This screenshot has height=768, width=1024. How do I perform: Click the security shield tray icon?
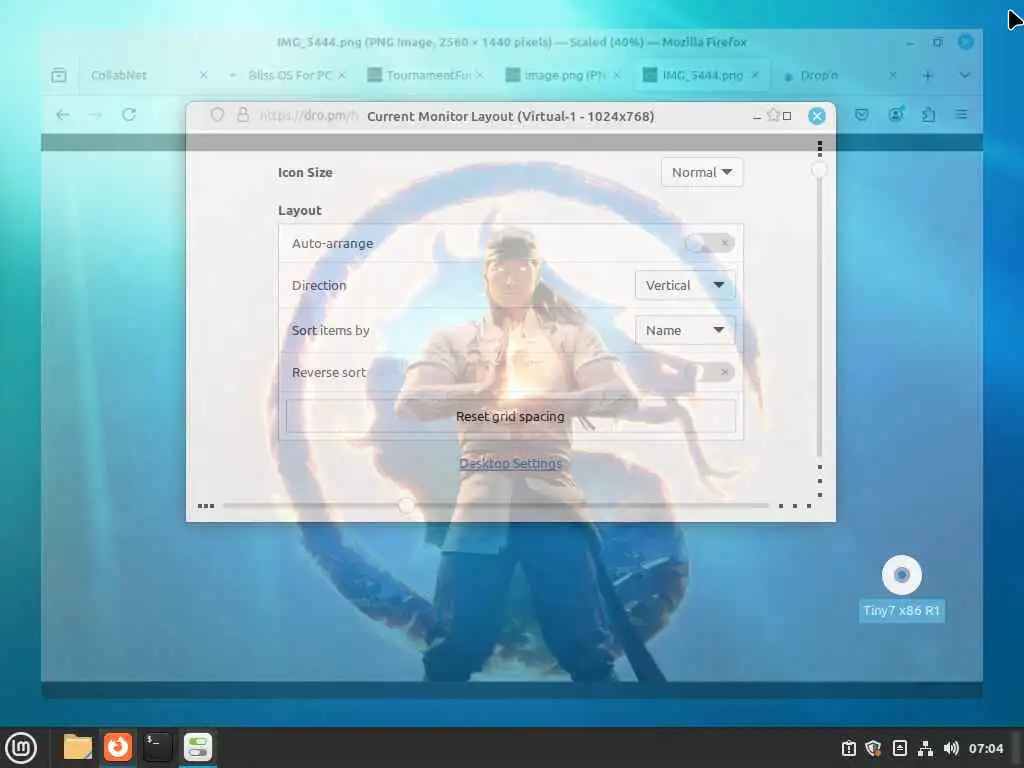pos(873,748)
